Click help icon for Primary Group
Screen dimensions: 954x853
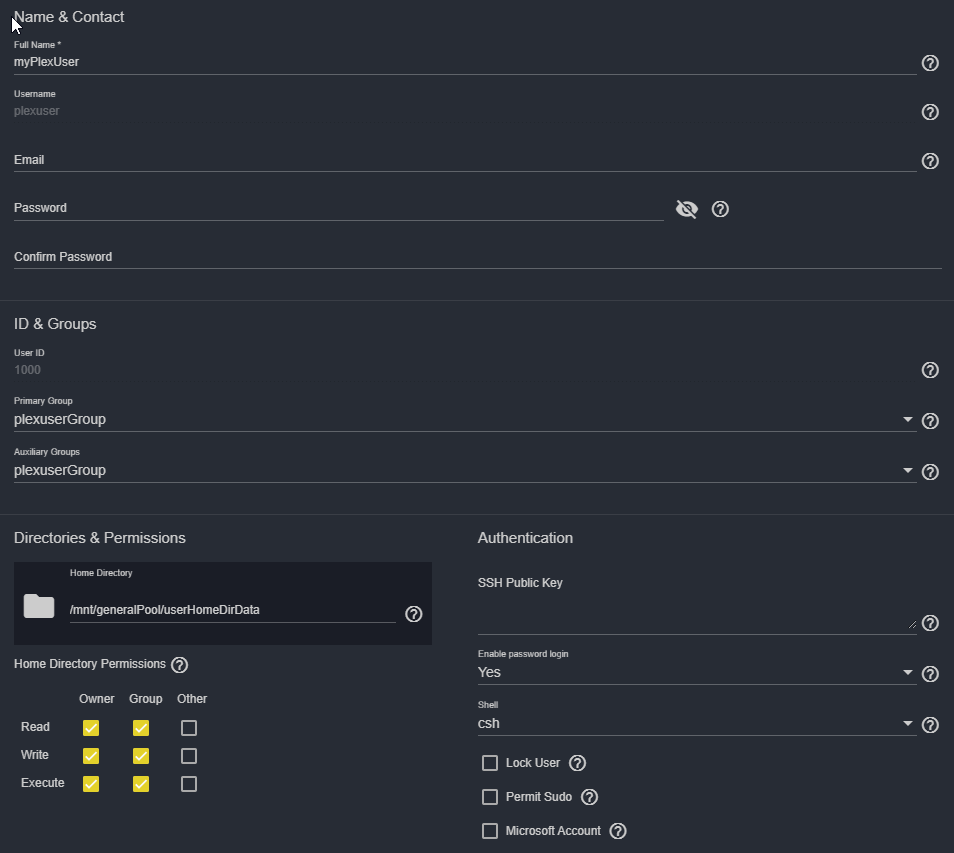click(x=930, y=421)
